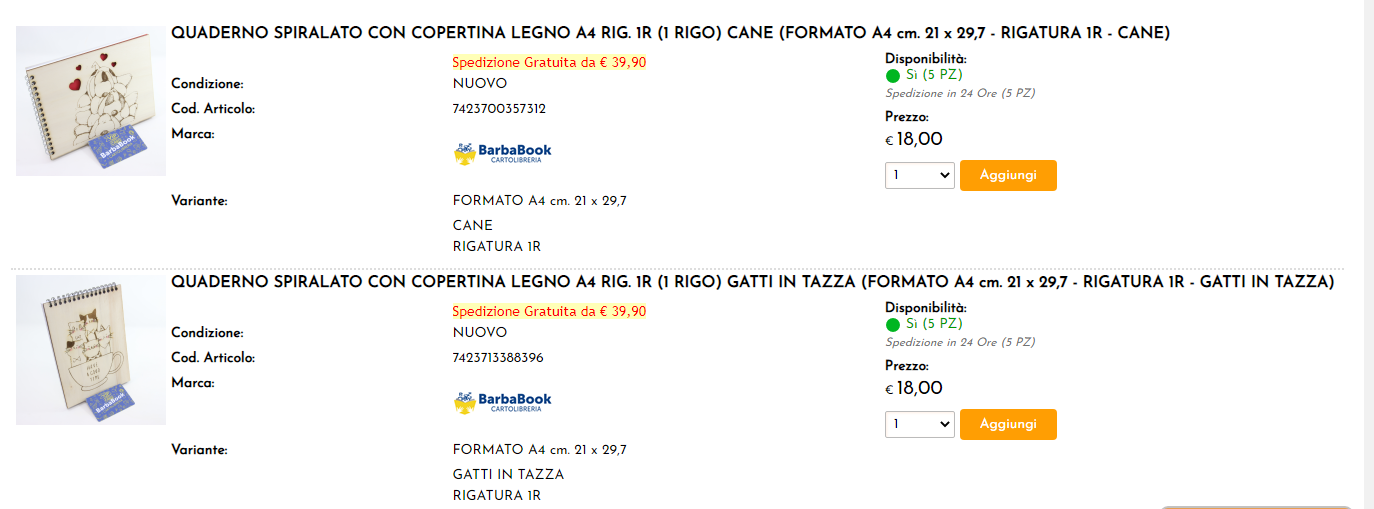Image resolution: width=1374 pixels, height=509 pixels.
Task: Click the green availability dot for the CANE notebook
Action: [x=893, y=76]
